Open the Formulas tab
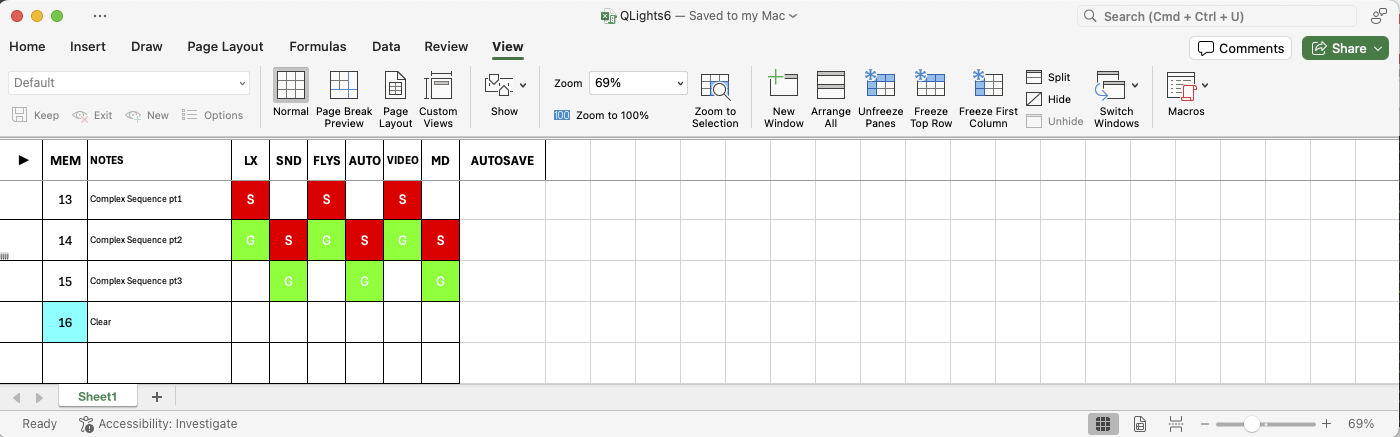This screenshot has width=1400, height=437. coord(318,46)
